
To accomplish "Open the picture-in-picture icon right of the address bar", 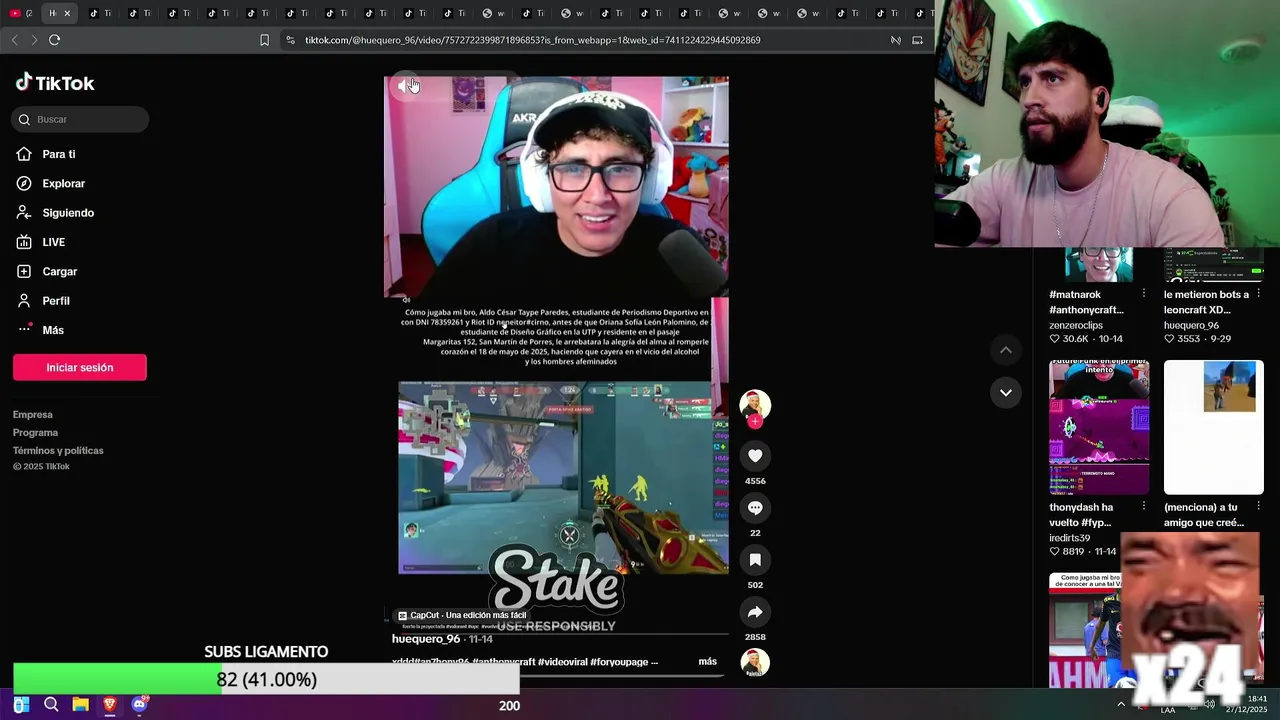I will tap(917, 40).
